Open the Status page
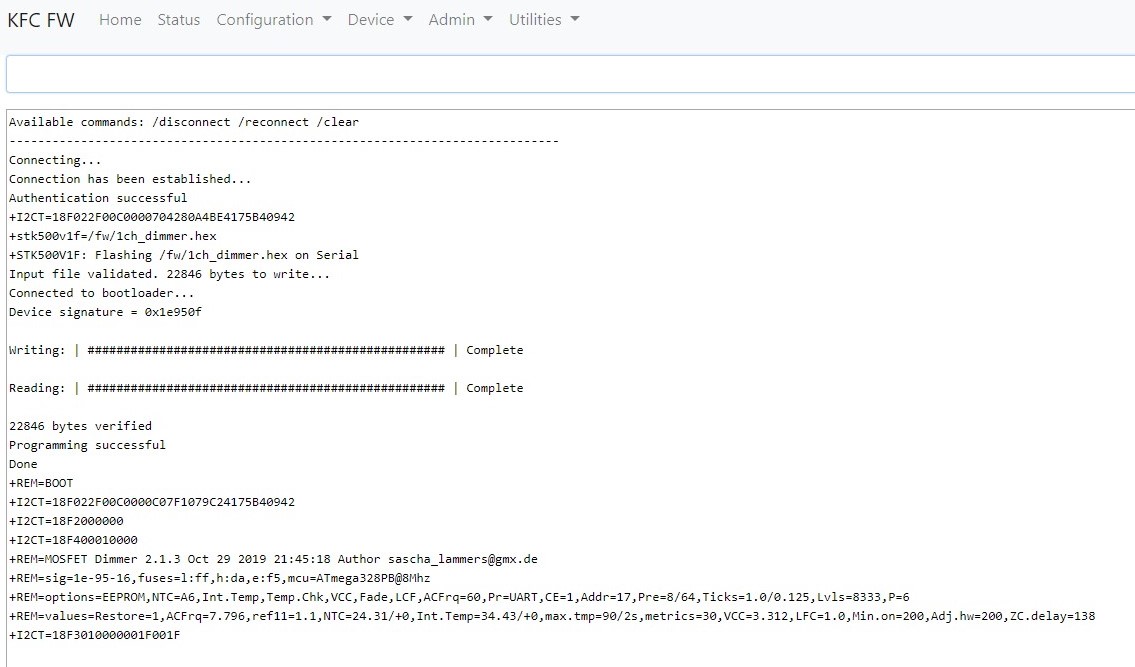 point(179,20)
